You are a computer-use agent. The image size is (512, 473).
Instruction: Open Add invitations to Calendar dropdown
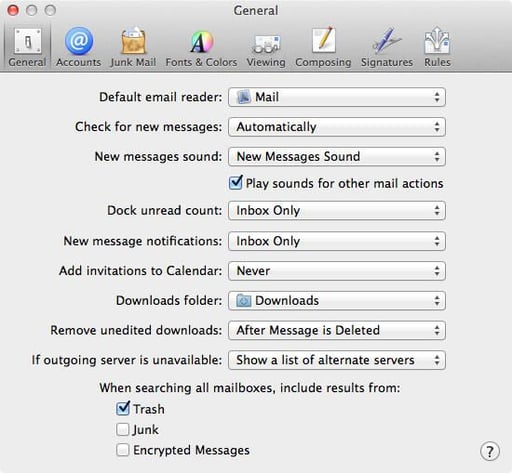point(337,271)
